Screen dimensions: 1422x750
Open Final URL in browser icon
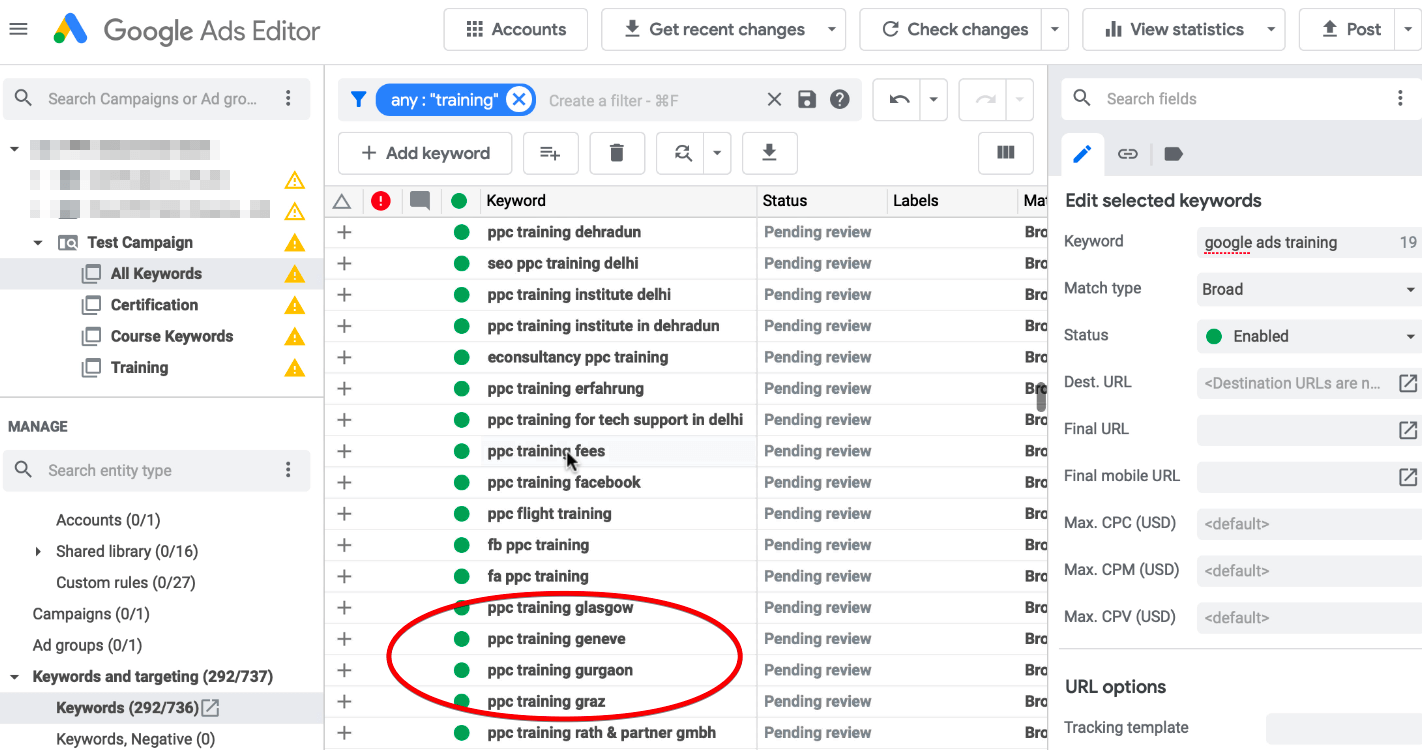click(1408, 430)
